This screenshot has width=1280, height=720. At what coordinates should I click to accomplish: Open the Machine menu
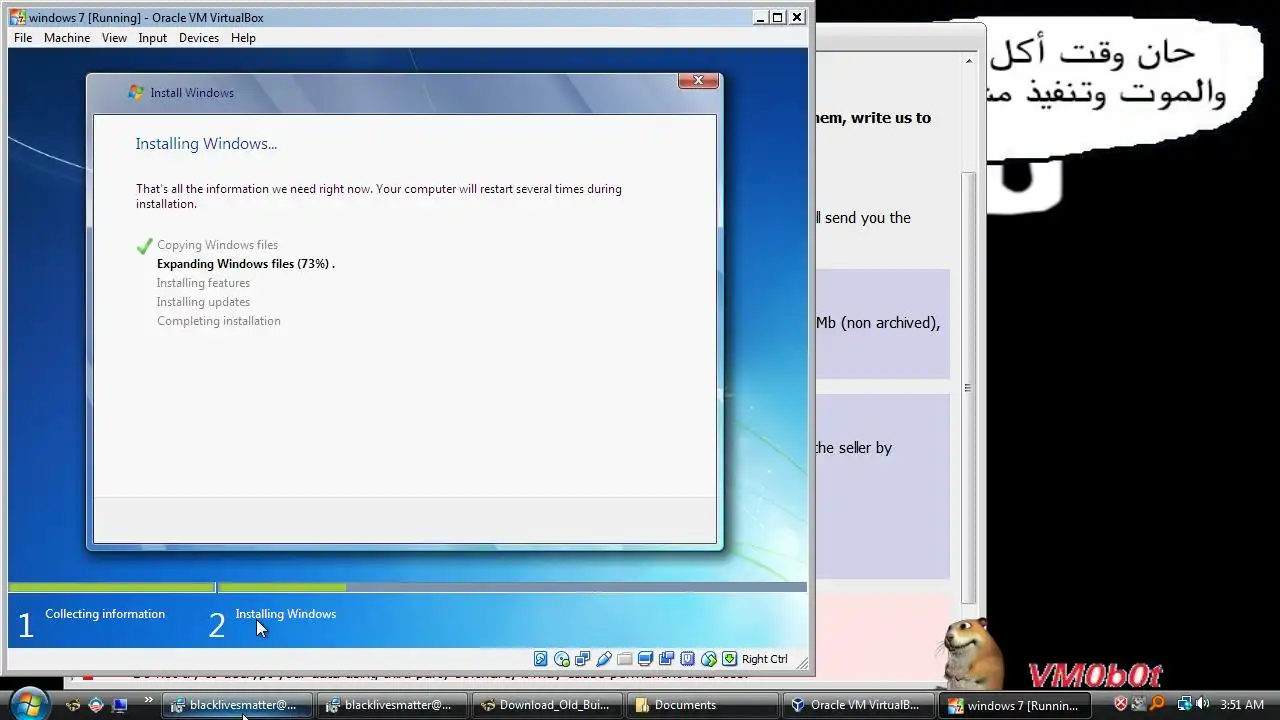(x=67, y=38)
